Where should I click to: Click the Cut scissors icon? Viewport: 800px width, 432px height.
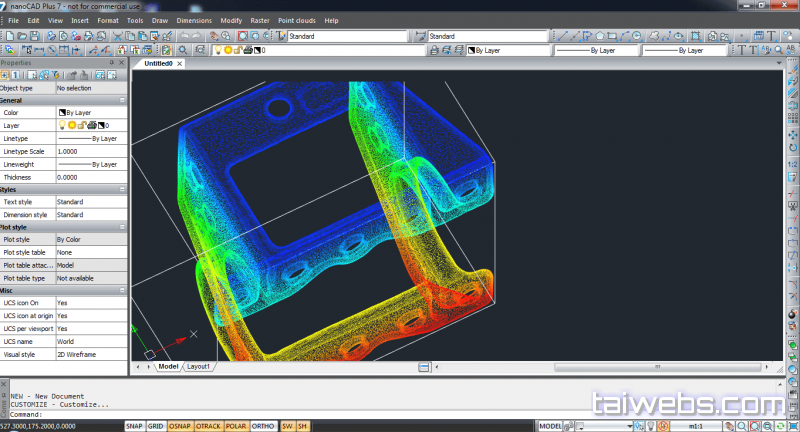coord(119,36)
